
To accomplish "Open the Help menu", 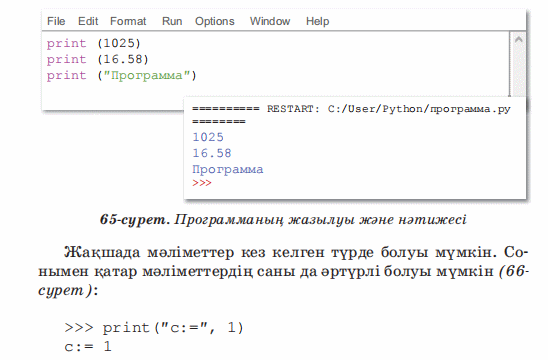I will (x=317, y=21).
